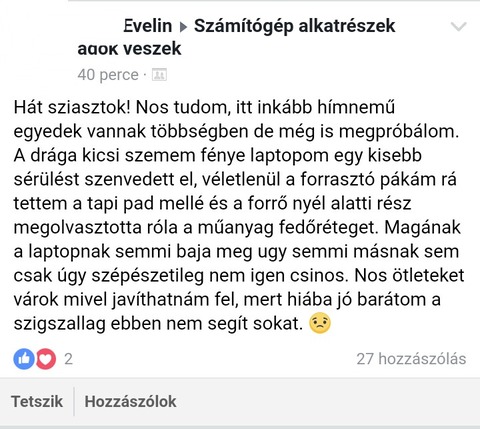The width and height of the screenshot is (480, 429).
Task: Tap the Hozzászólok button
Action: pyautogui.click(x=130, y=401)
